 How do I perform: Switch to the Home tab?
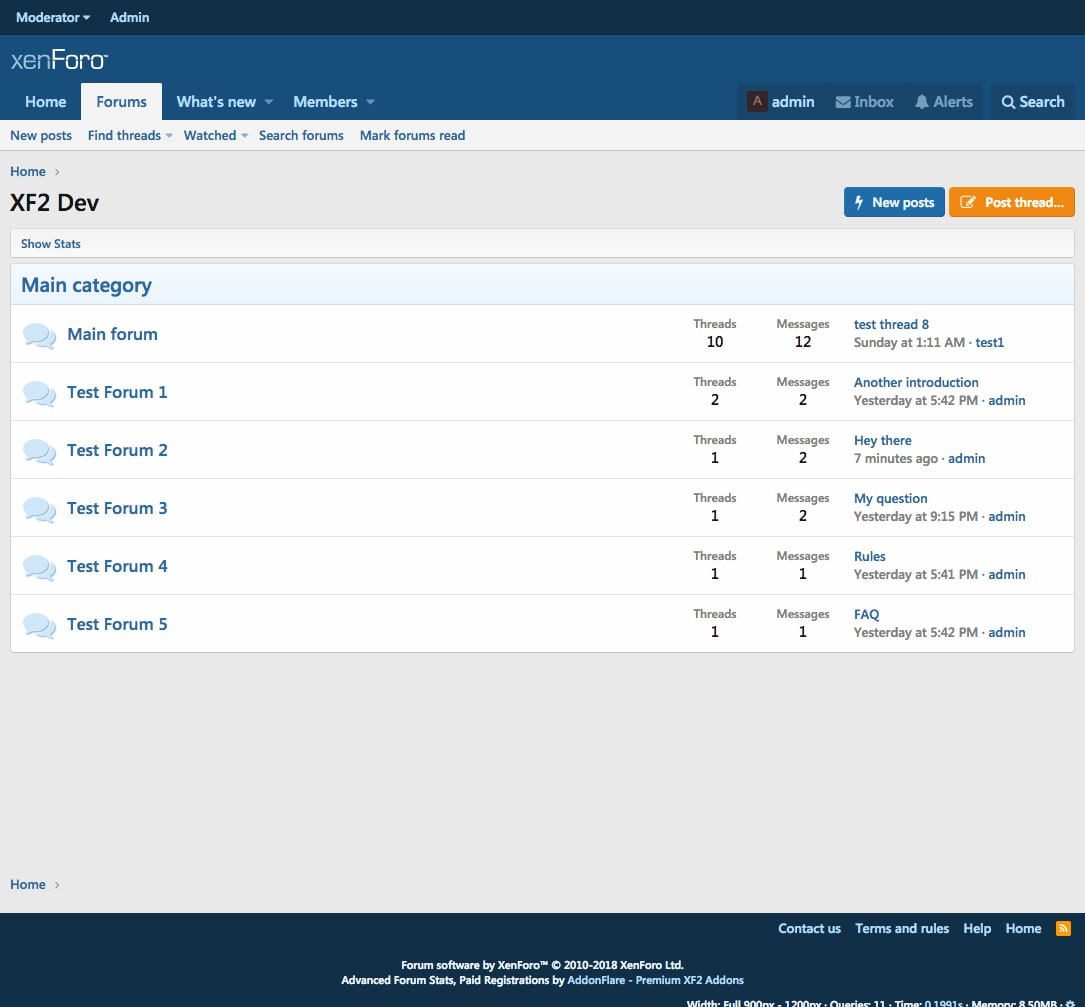(46, 102)
